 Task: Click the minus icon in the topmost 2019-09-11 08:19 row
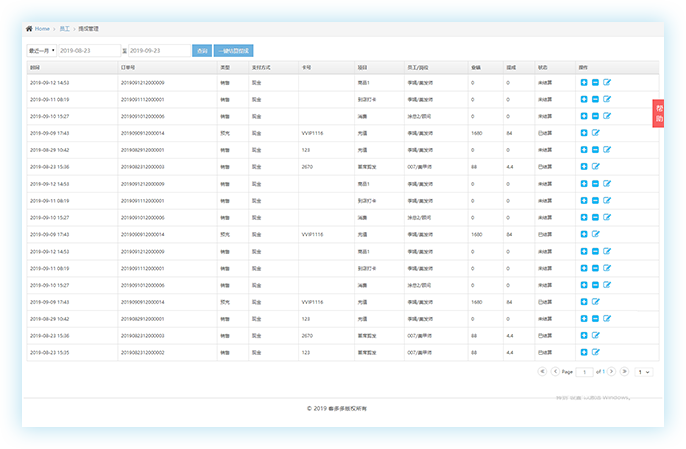click(x=595, y=99)
